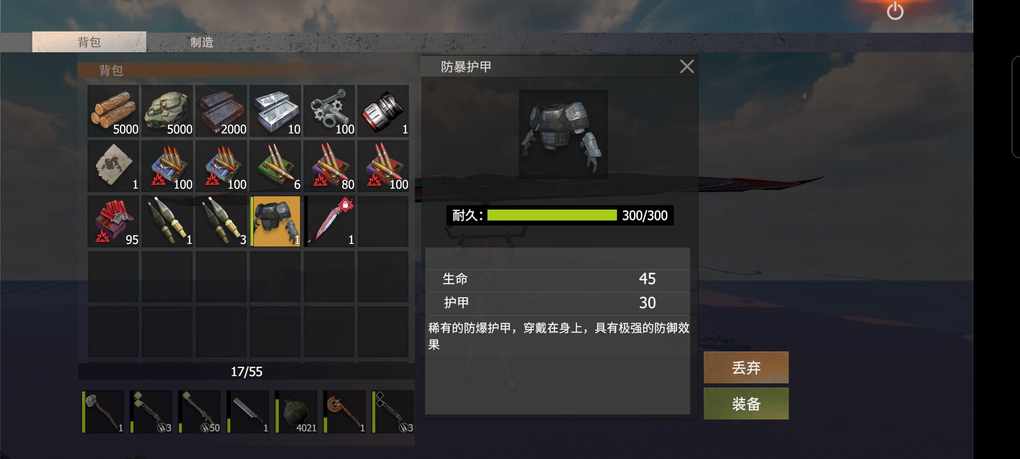Screen dimensions: 1020x459
Task: Select the pink dagger weapon item
Action: click(x=330, y=221)
